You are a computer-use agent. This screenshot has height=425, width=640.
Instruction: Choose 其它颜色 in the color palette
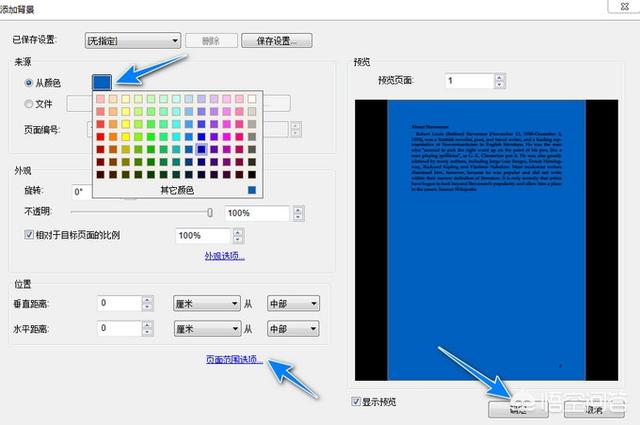(176, 189)
